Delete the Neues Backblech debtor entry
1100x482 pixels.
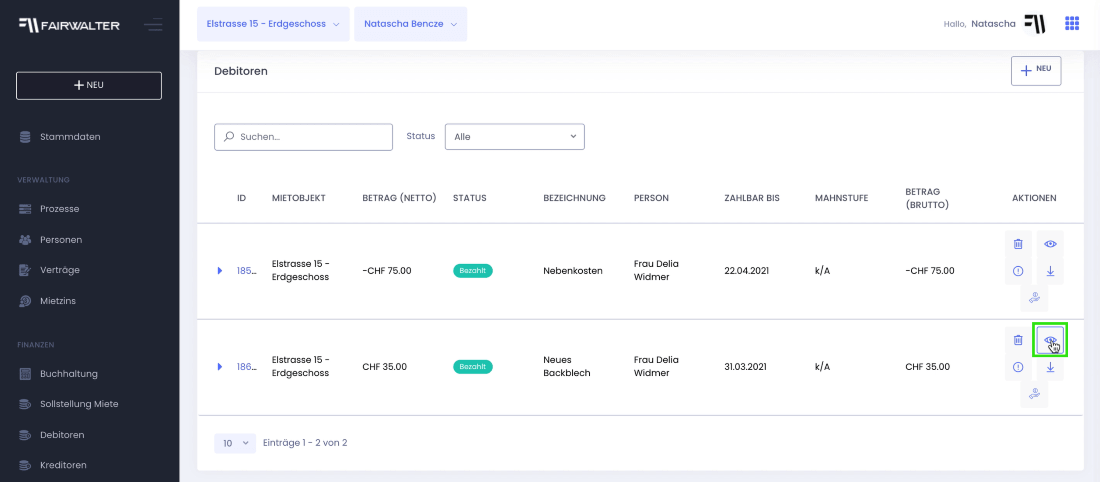1018,340
